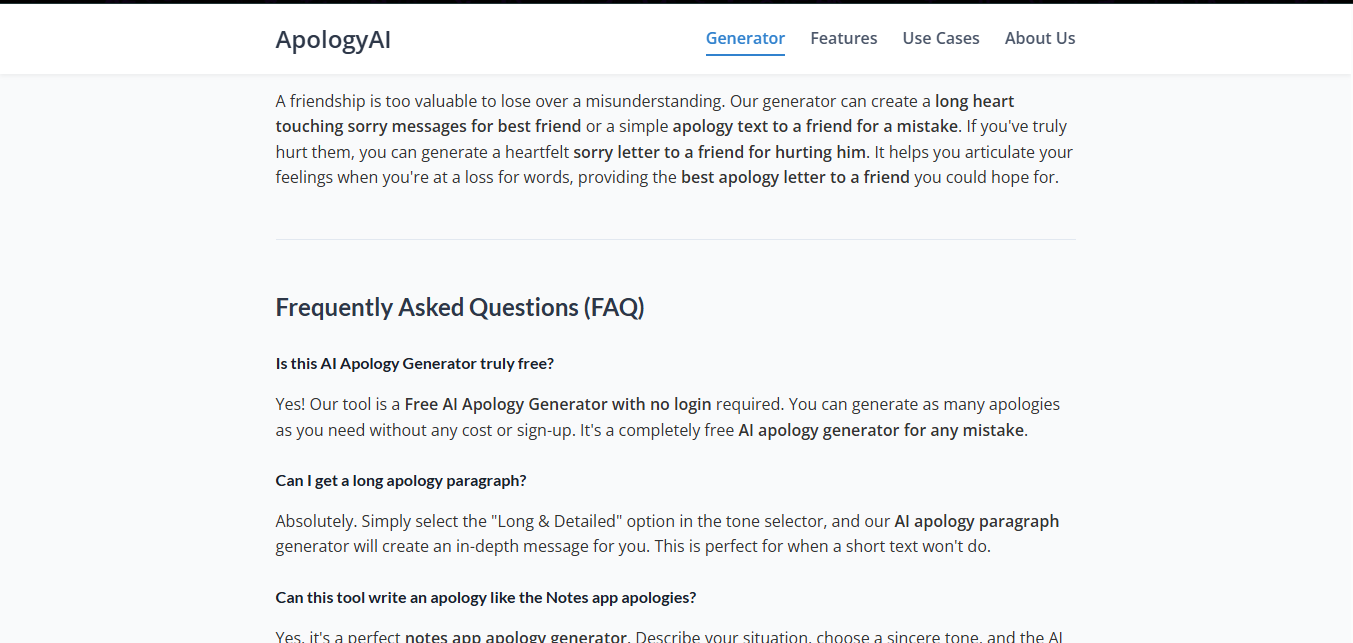Click bold phrase 'AI apology paragraph'
The height and width of the screenshot is (643, 1353).
pyautogui.click(x=976, y=521)
